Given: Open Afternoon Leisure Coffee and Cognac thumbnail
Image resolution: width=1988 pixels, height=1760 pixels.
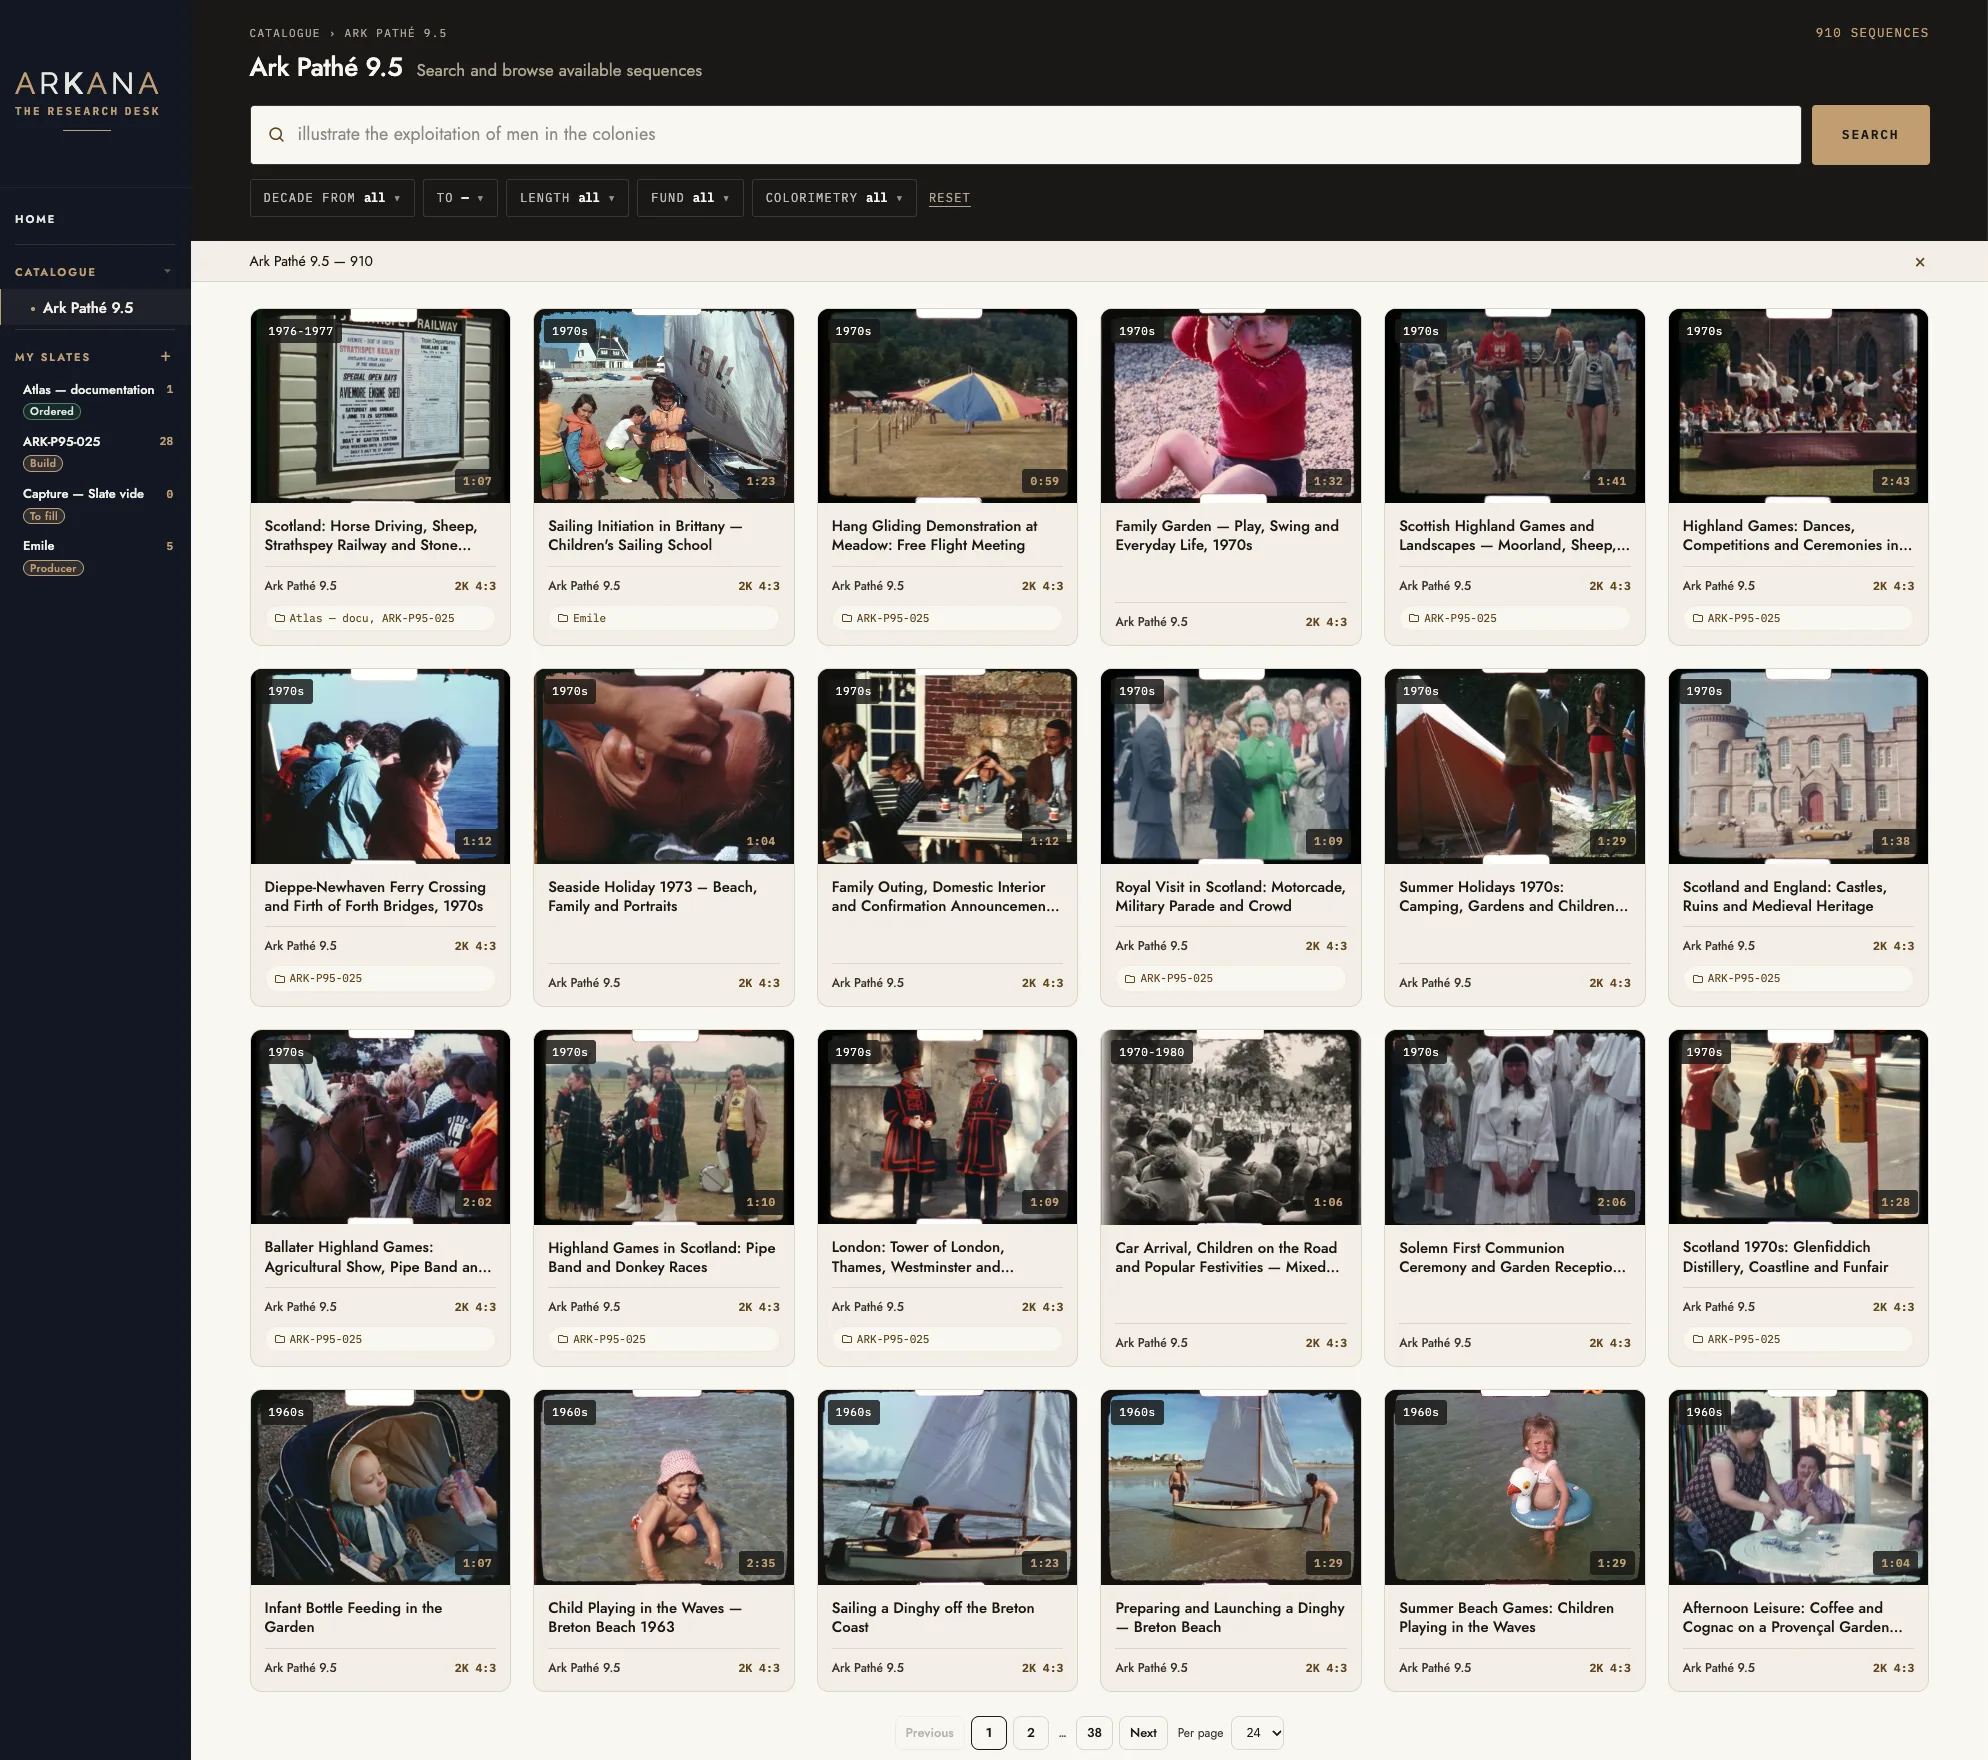Looking at the screenshot, I should [1798, 1488].
